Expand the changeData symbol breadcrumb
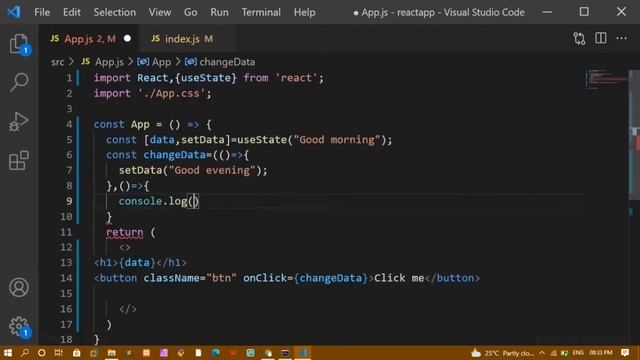 pos(220,62)
